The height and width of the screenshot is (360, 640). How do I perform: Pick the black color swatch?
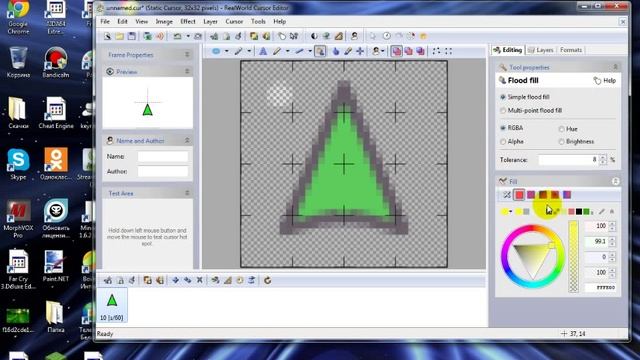click(x=579, y=211)
